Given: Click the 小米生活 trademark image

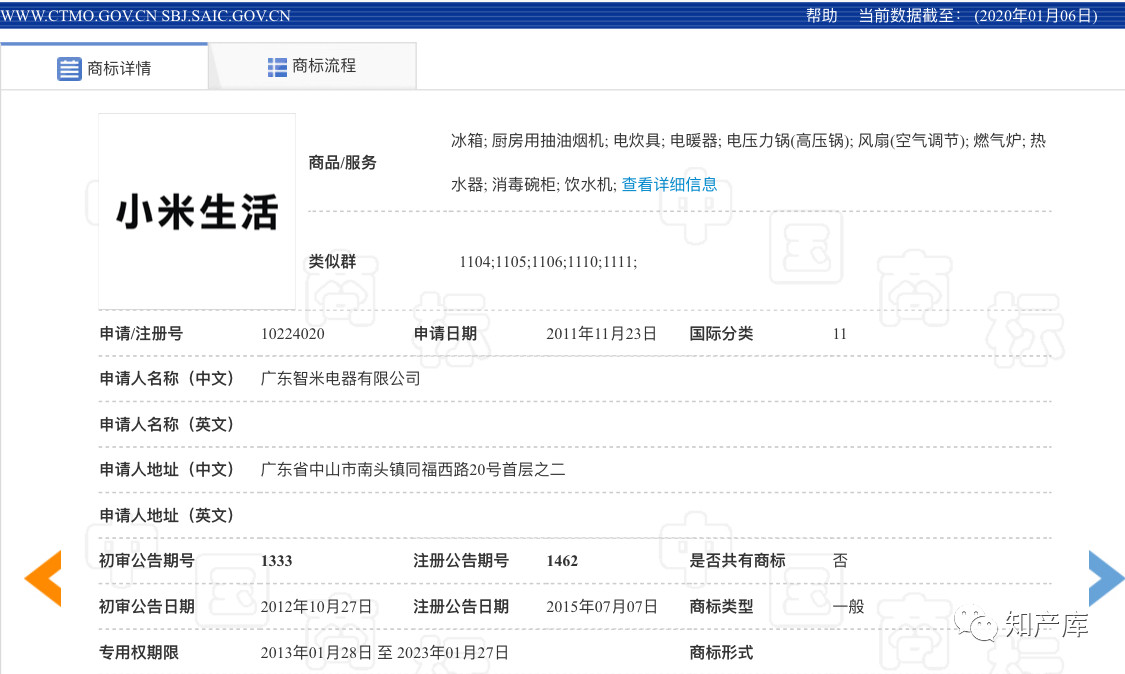Looking at the screenshot, I should pos(197,211).
